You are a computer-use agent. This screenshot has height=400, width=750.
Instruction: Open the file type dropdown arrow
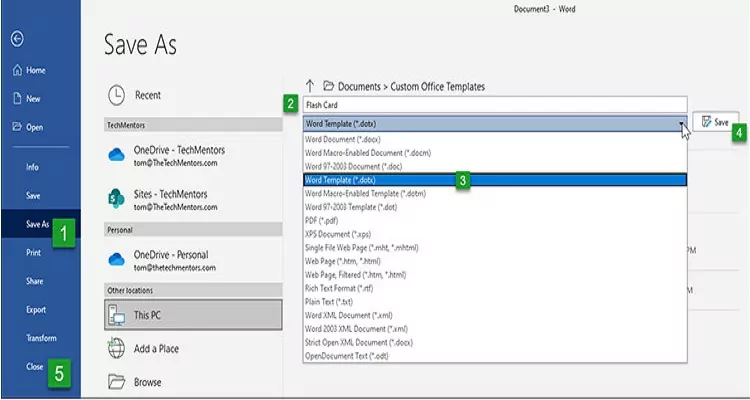pos(681,123)
